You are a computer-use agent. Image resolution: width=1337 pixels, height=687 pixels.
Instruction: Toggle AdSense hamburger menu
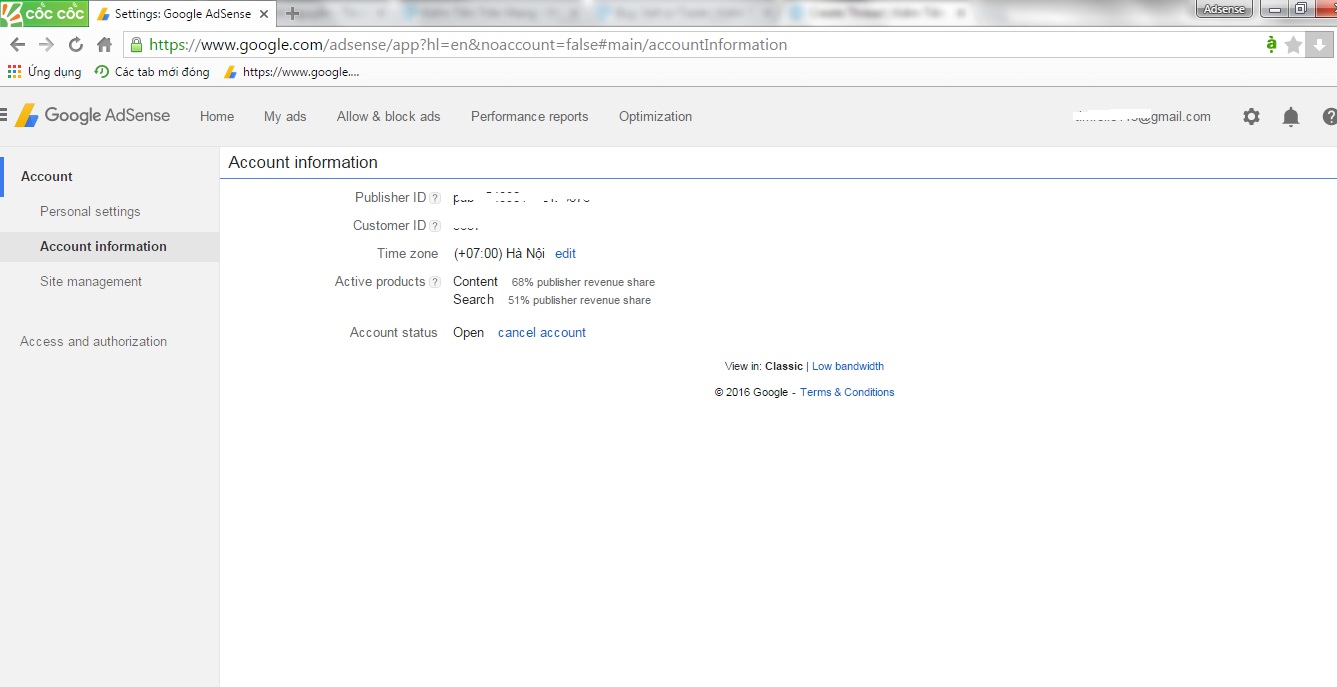(x=4, y=116)
